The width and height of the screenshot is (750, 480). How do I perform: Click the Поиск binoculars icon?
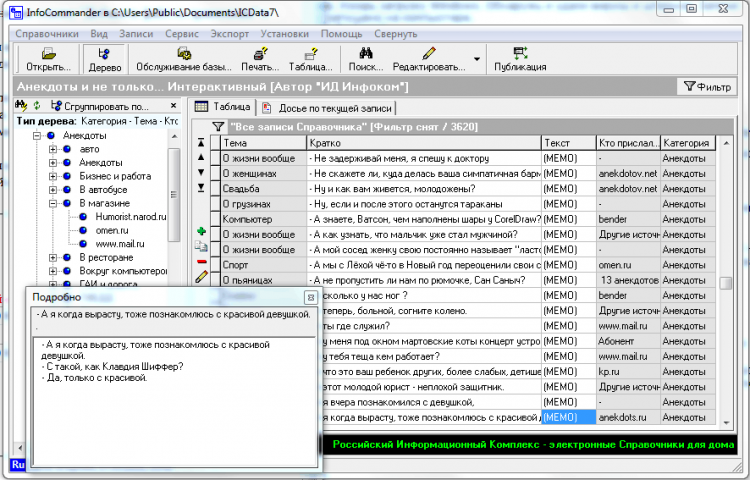pos(366,53)
